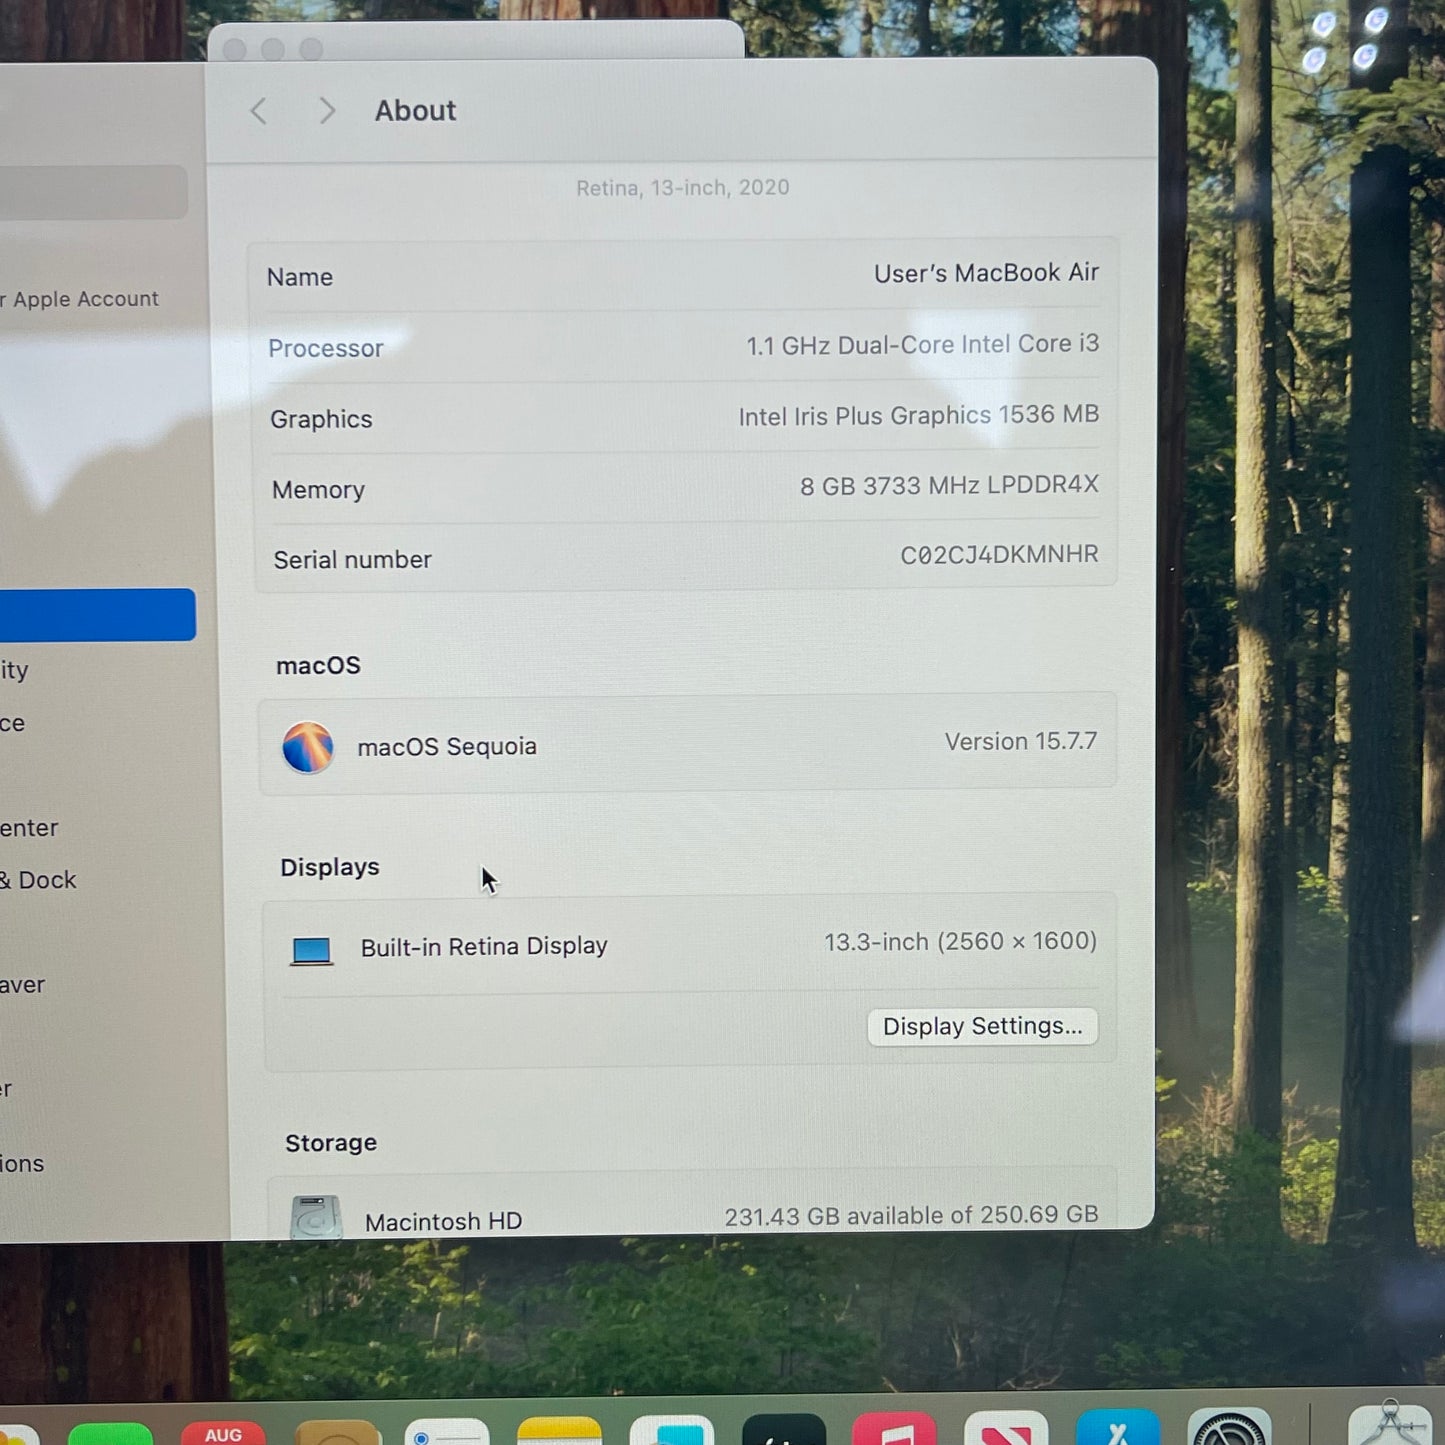
Task: Open Desktop & Dock sidebar item
Action: pyautogui.click(x=39, y=880)
